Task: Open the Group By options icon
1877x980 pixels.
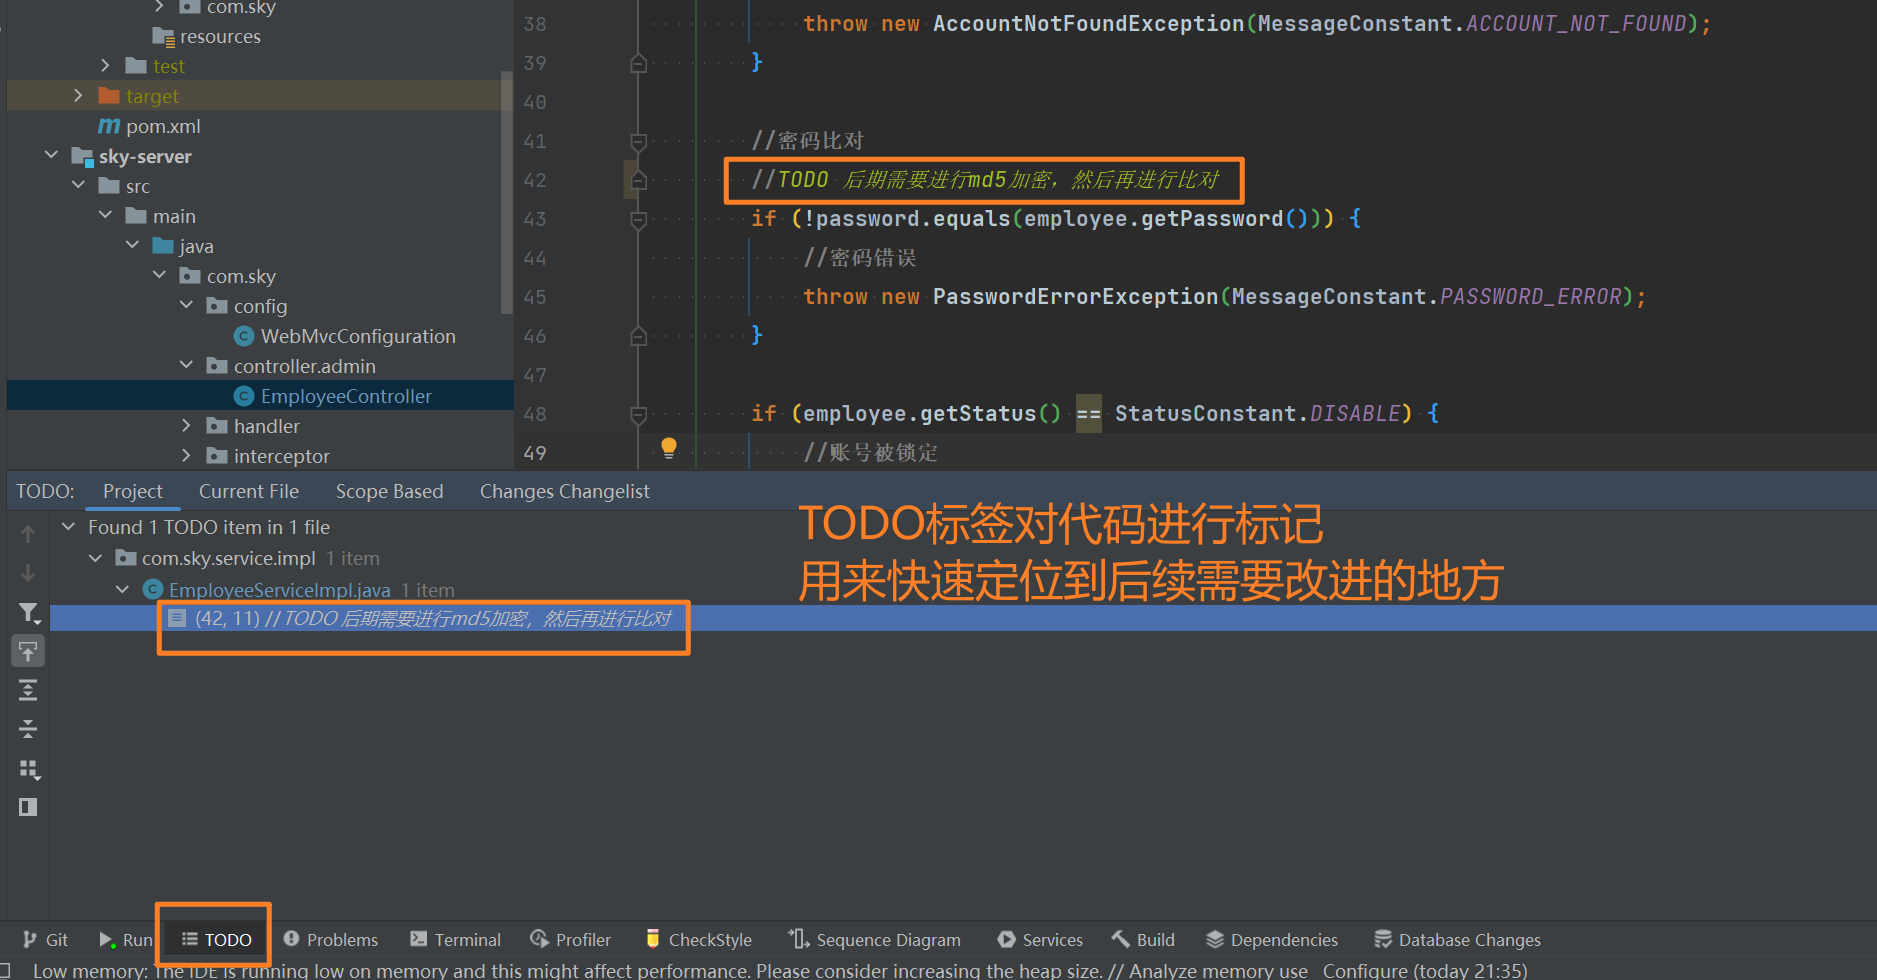Action: click(28, 769)
